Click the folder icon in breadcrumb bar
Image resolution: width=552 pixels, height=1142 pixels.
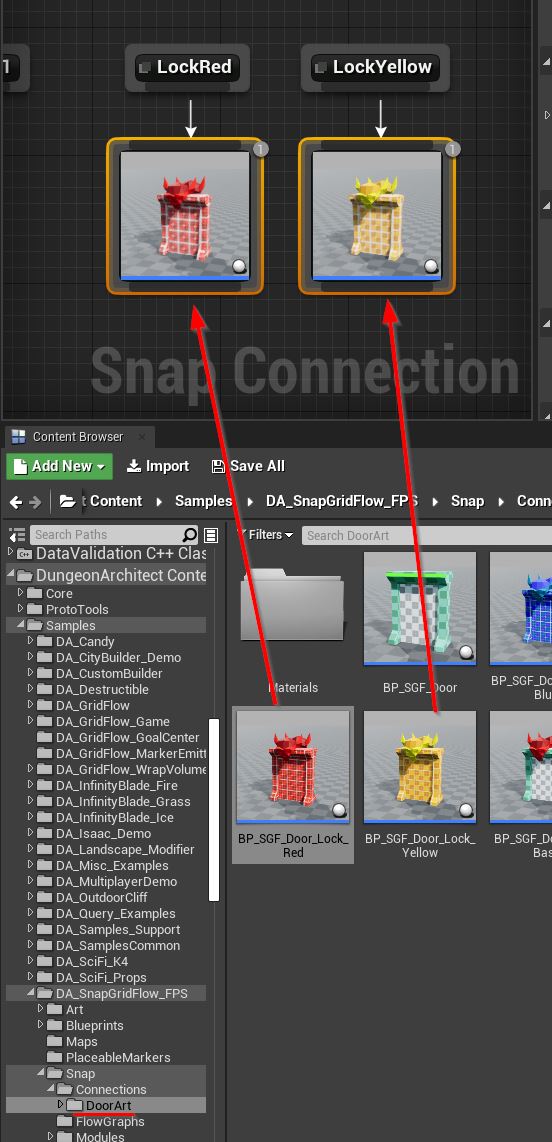click(67, 501)
